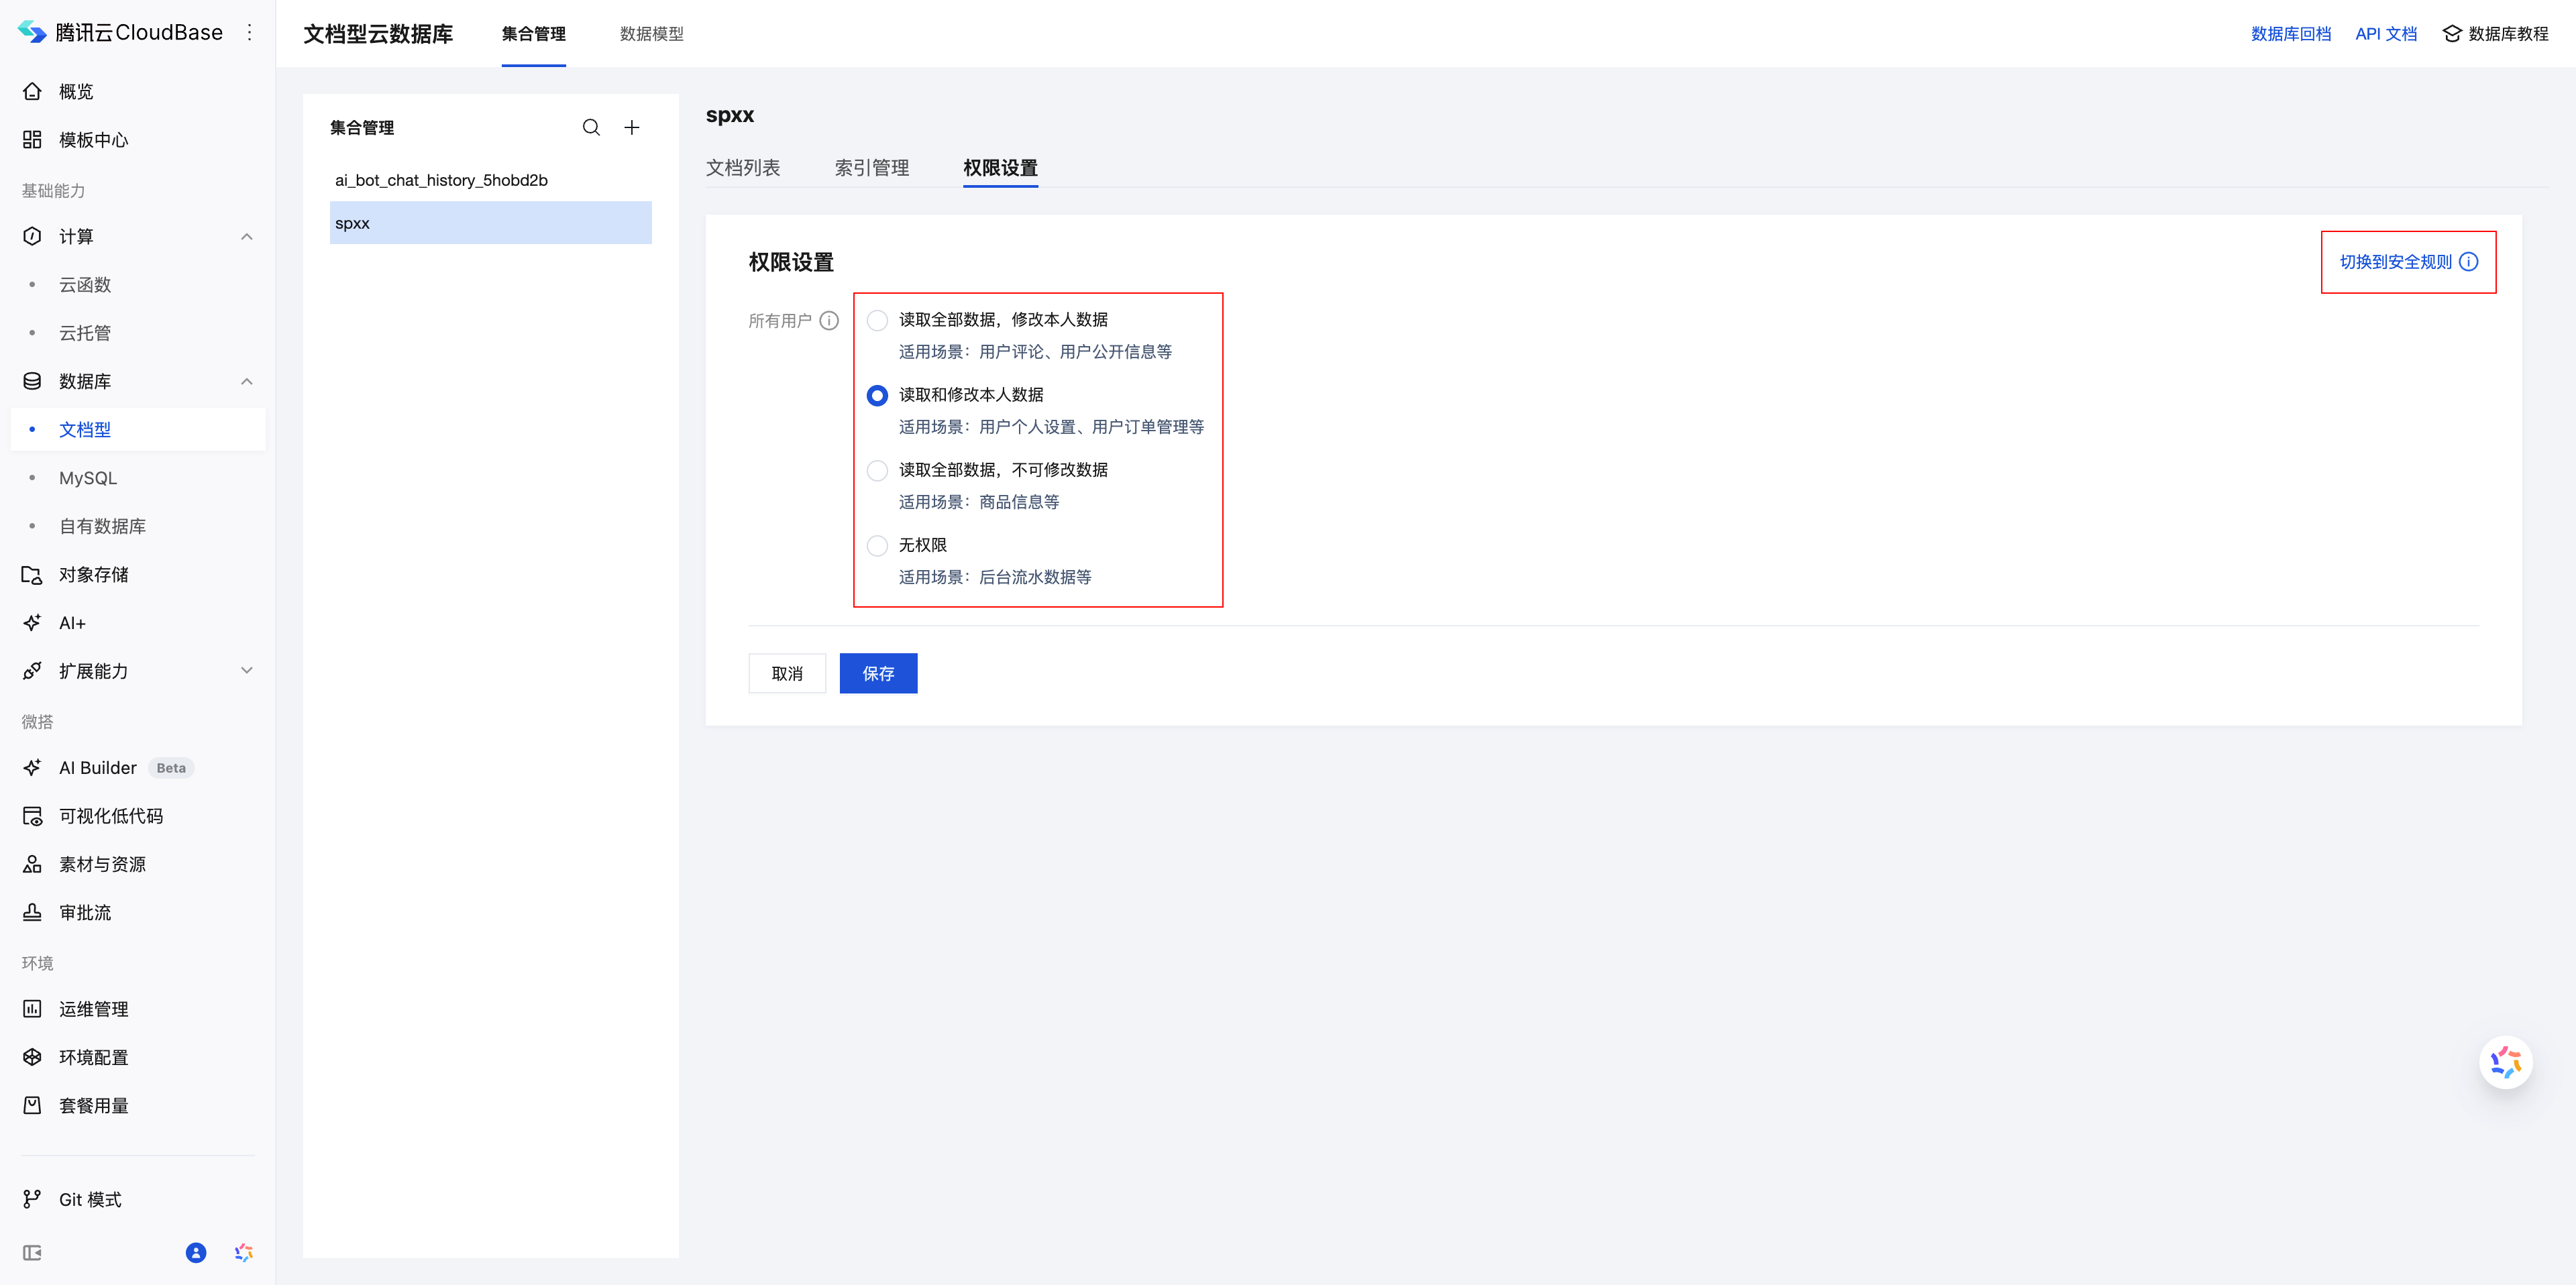Switch to the 集合管理 top tab
Image resolution: width=2576 pixels, height=1285 pixels.
(x=534, y=34)
